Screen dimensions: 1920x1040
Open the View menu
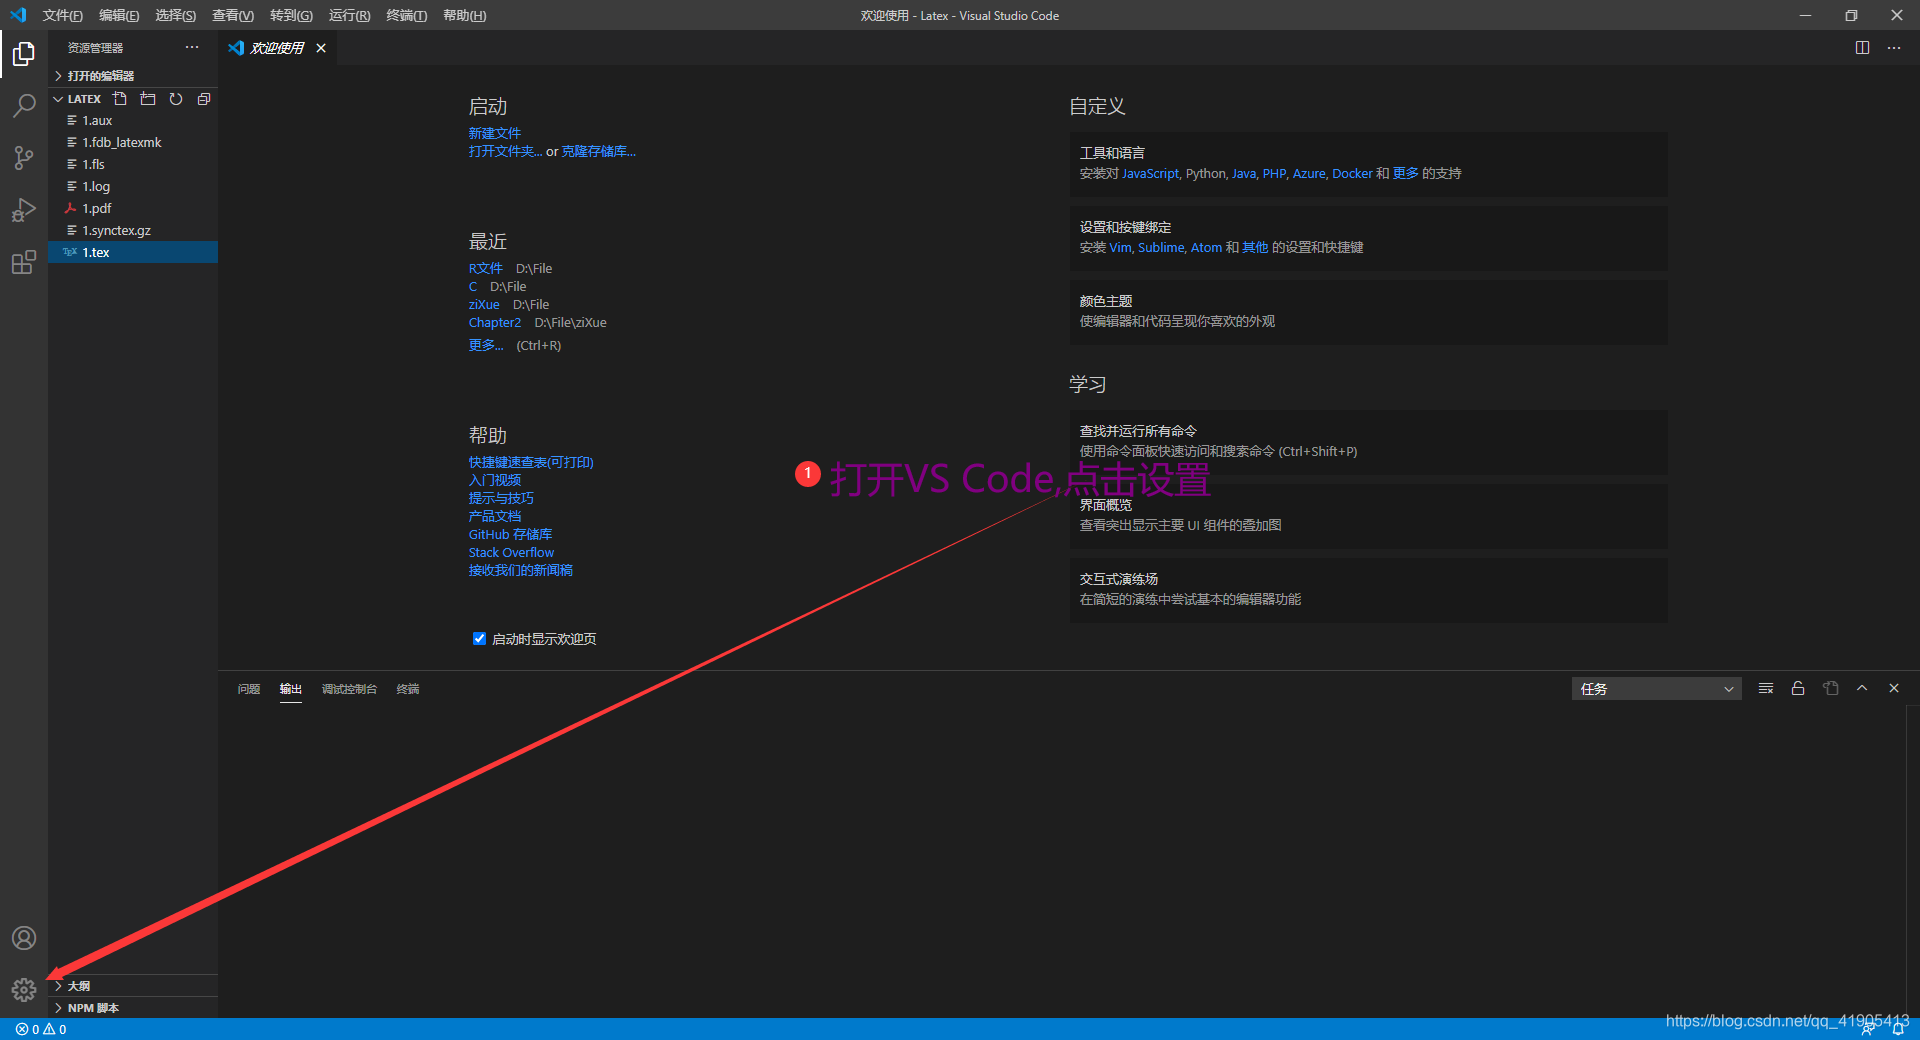(233, 15)
